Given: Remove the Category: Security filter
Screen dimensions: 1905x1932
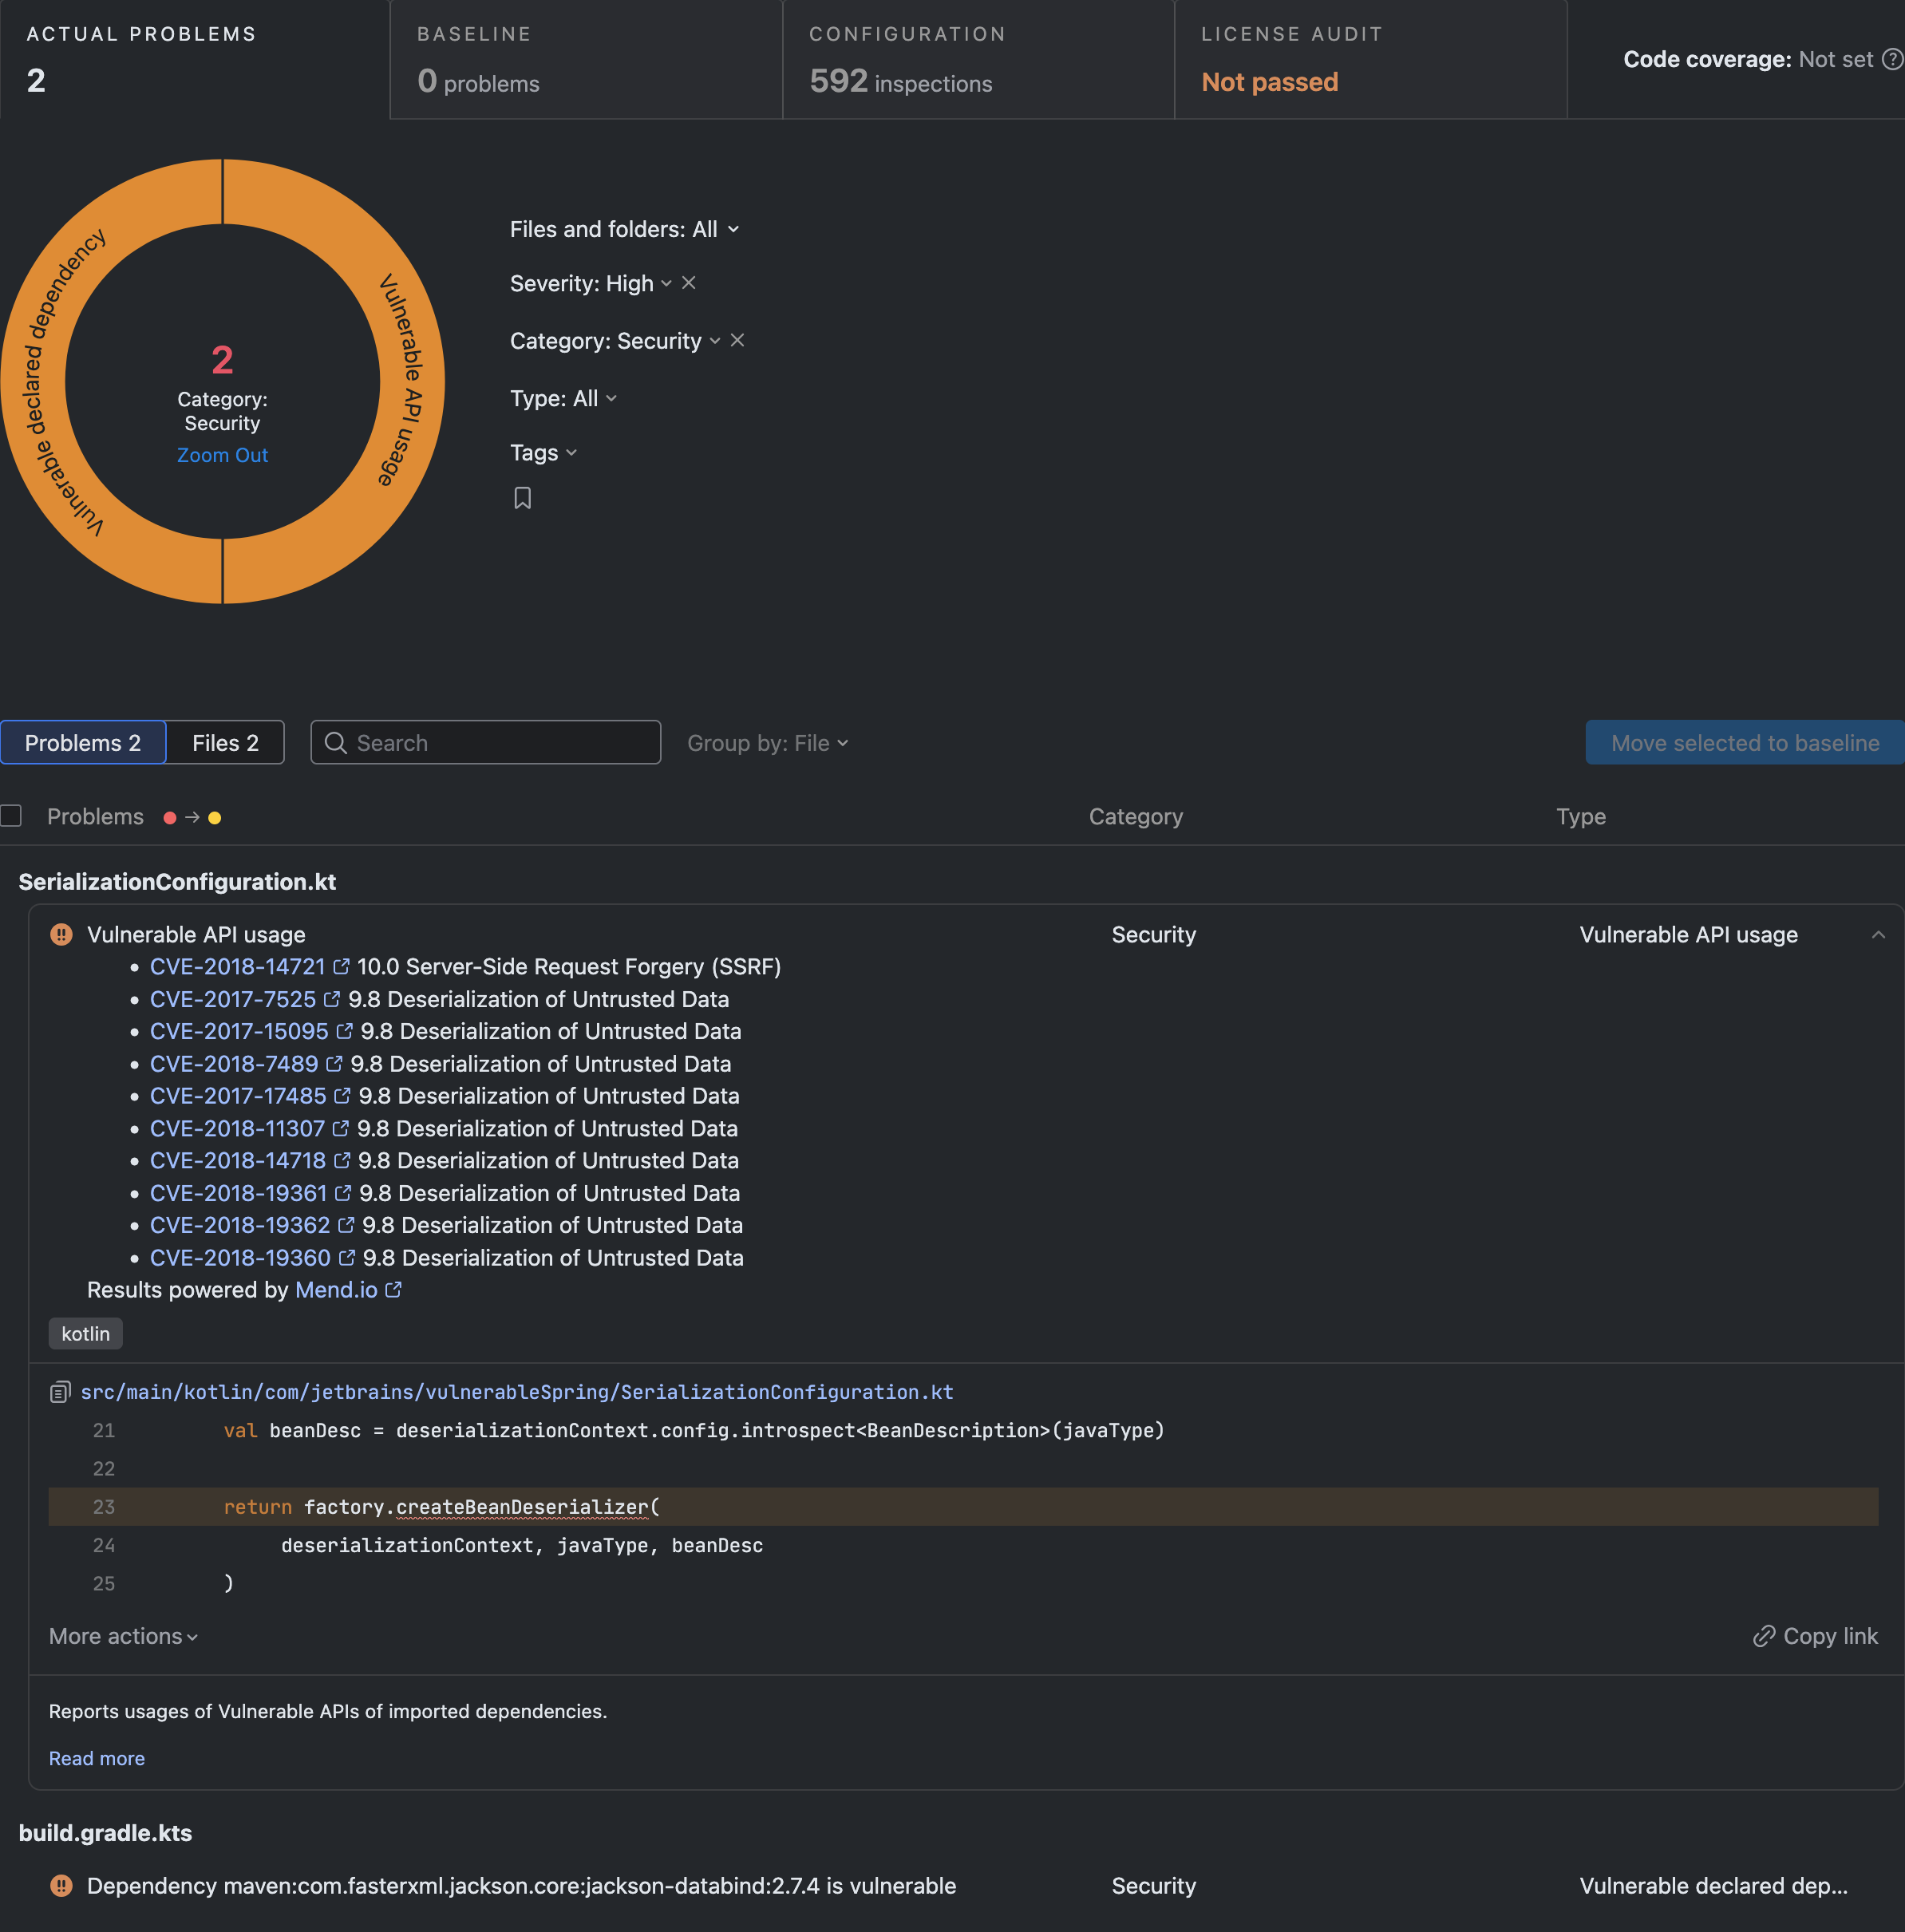Looking at the screenshot, I should [x=737, y=340].
